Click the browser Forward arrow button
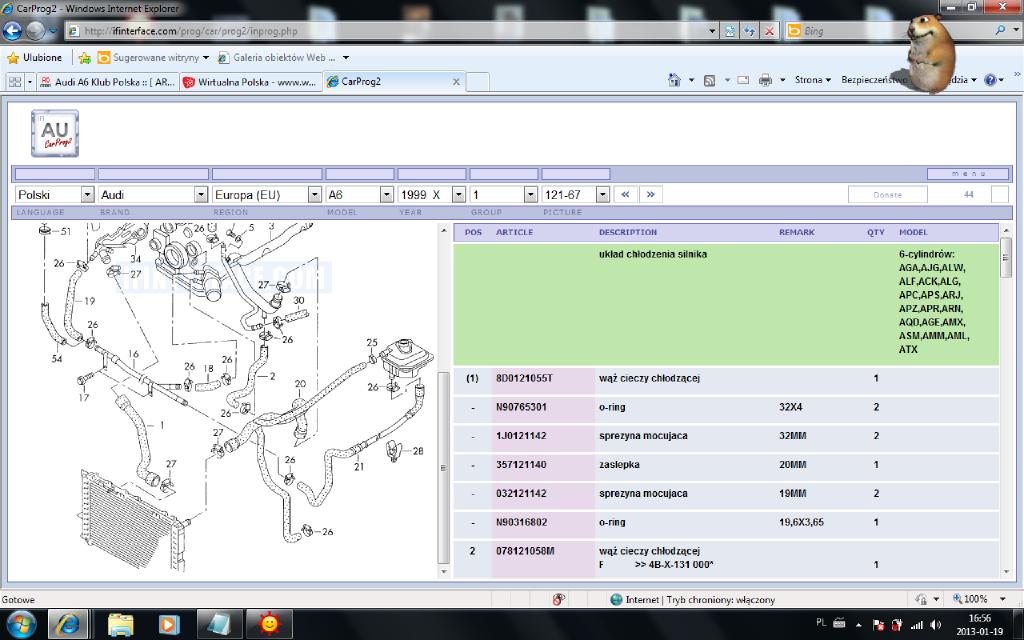 [35, 30]
